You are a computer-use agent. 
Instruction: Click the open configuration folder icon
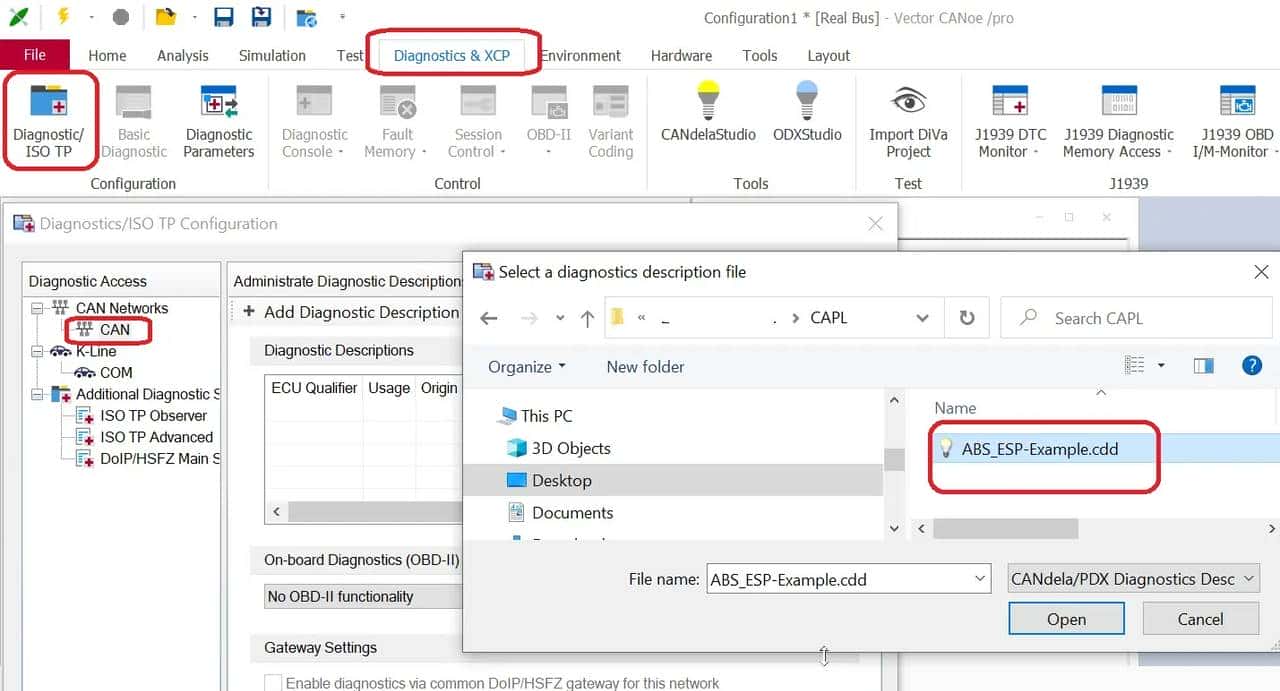166,17
